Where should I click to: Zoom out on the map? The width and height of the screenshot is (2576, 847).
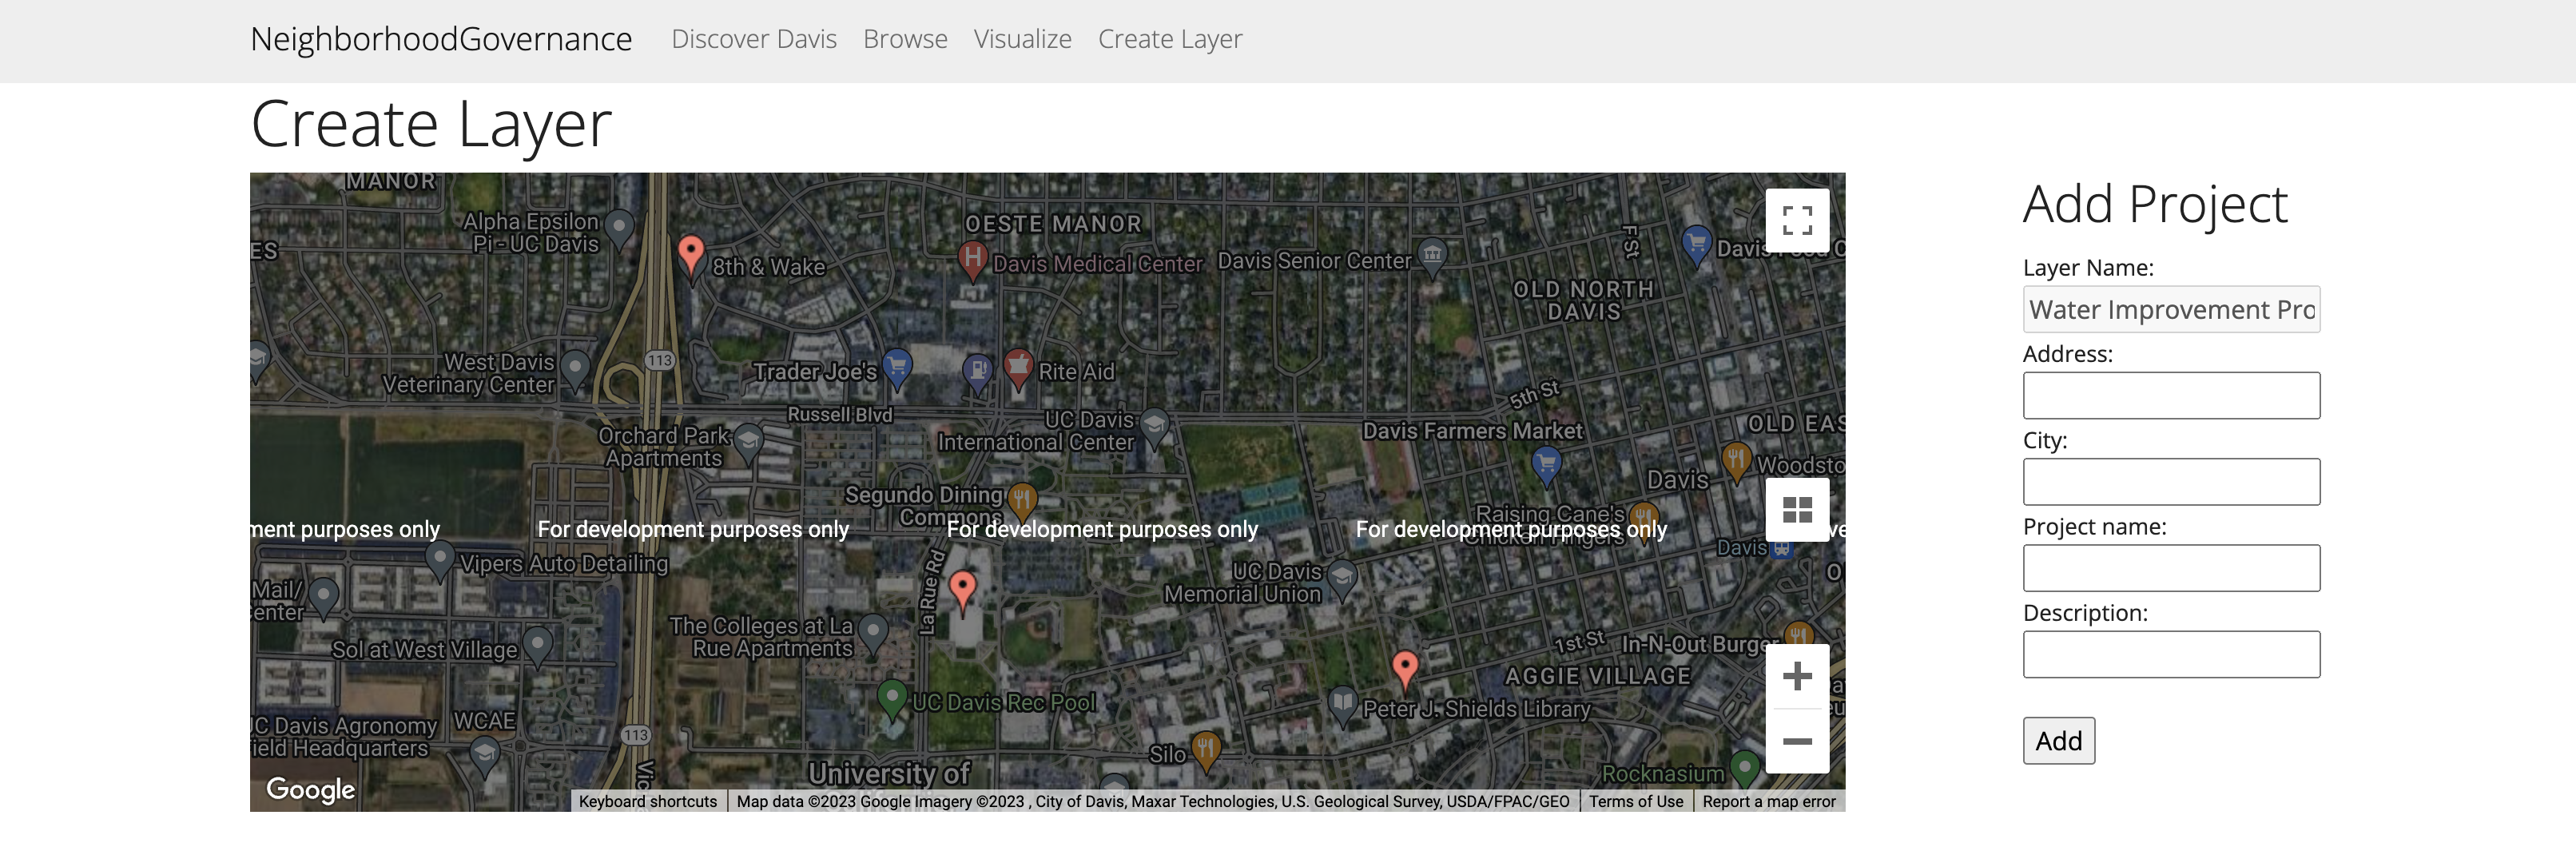point(1797,741)
